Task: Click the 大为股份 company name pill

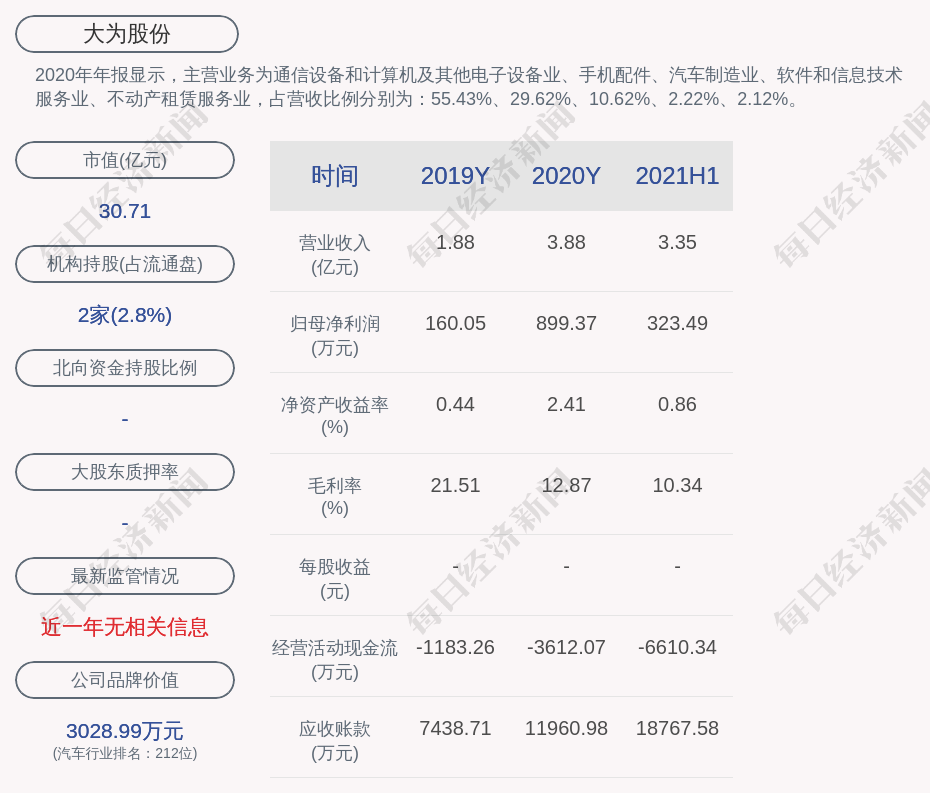Action: click(x=127, y=34)
